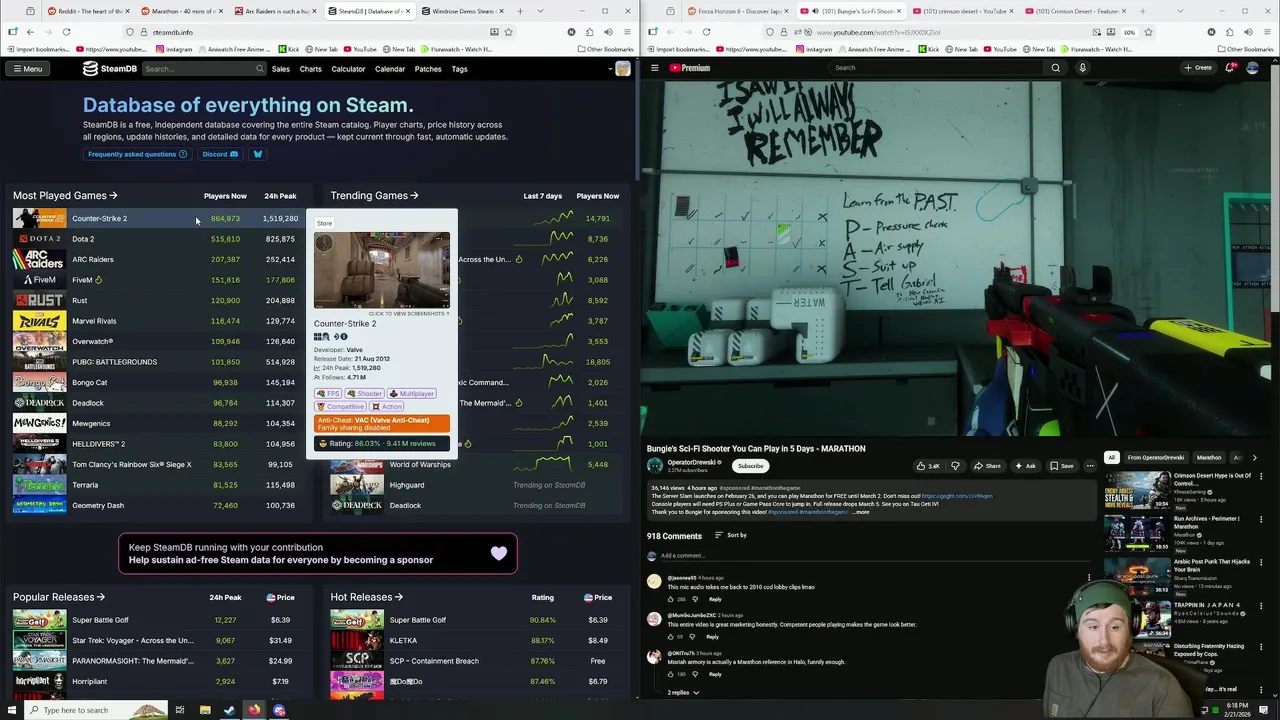The height and width of the screenshot is (720, 1280).
Task: Open new tab in the left browser
Action: click(x=520, y=11)
